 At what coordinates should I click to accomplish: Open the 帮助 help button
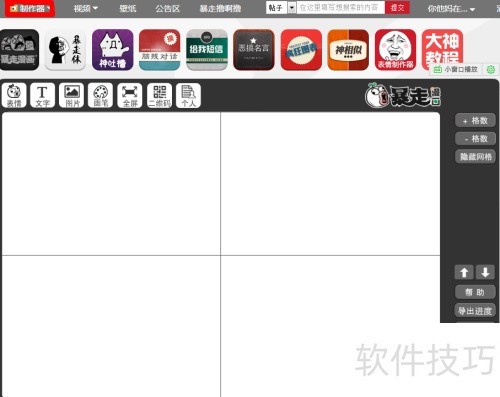(475, 292)
